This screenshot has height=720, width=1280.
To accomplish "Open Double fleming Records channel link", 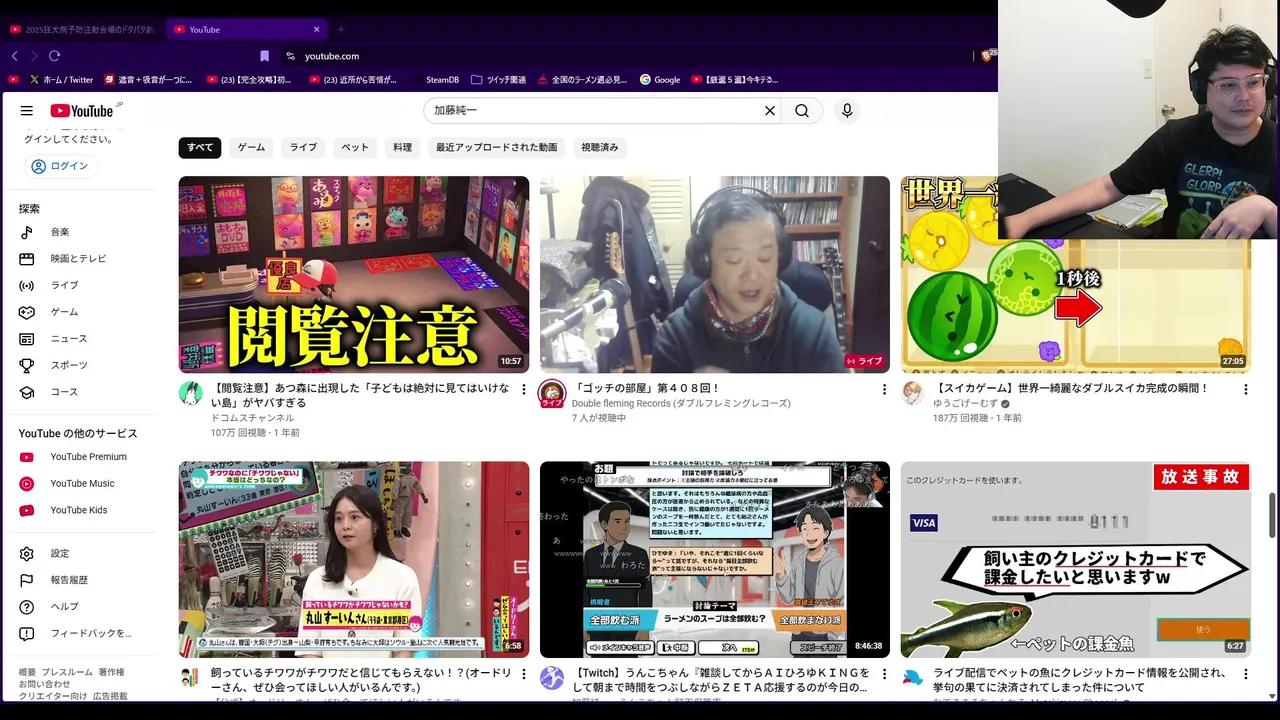I will pyautogui.click(x=681, y=403).
